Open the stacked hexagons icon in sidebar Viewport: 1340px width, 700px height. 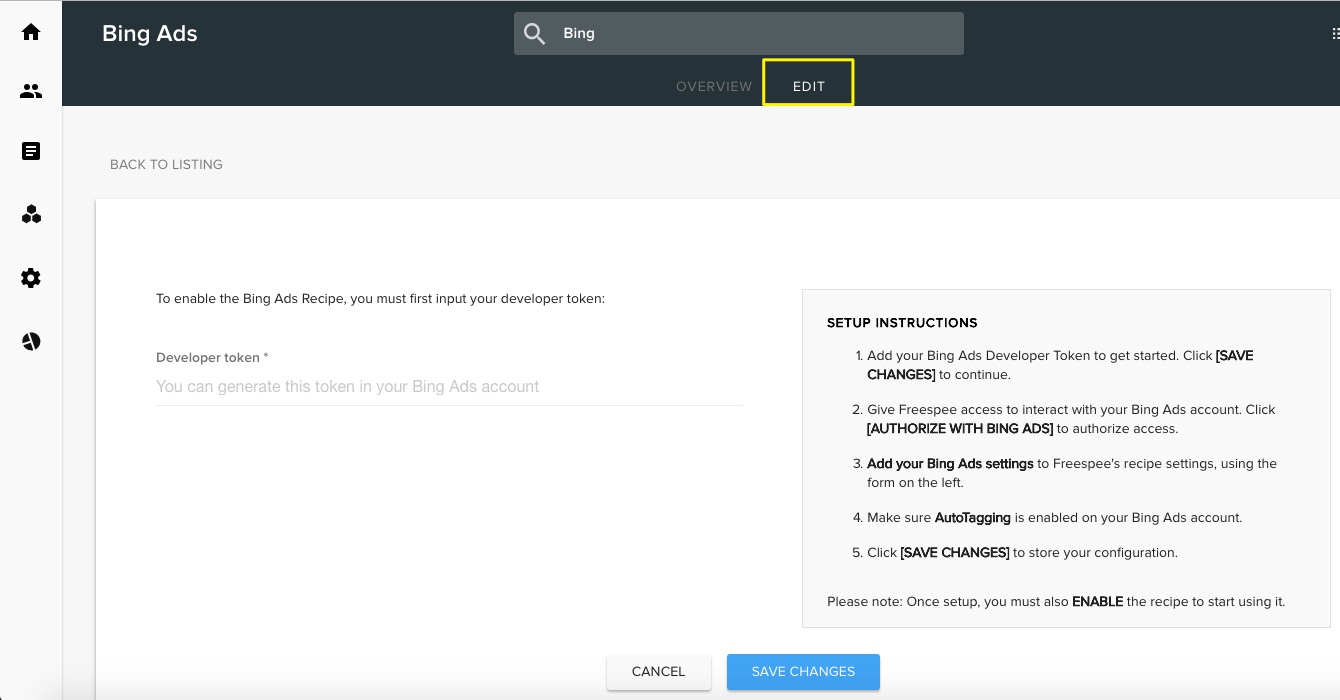(31, 214)
